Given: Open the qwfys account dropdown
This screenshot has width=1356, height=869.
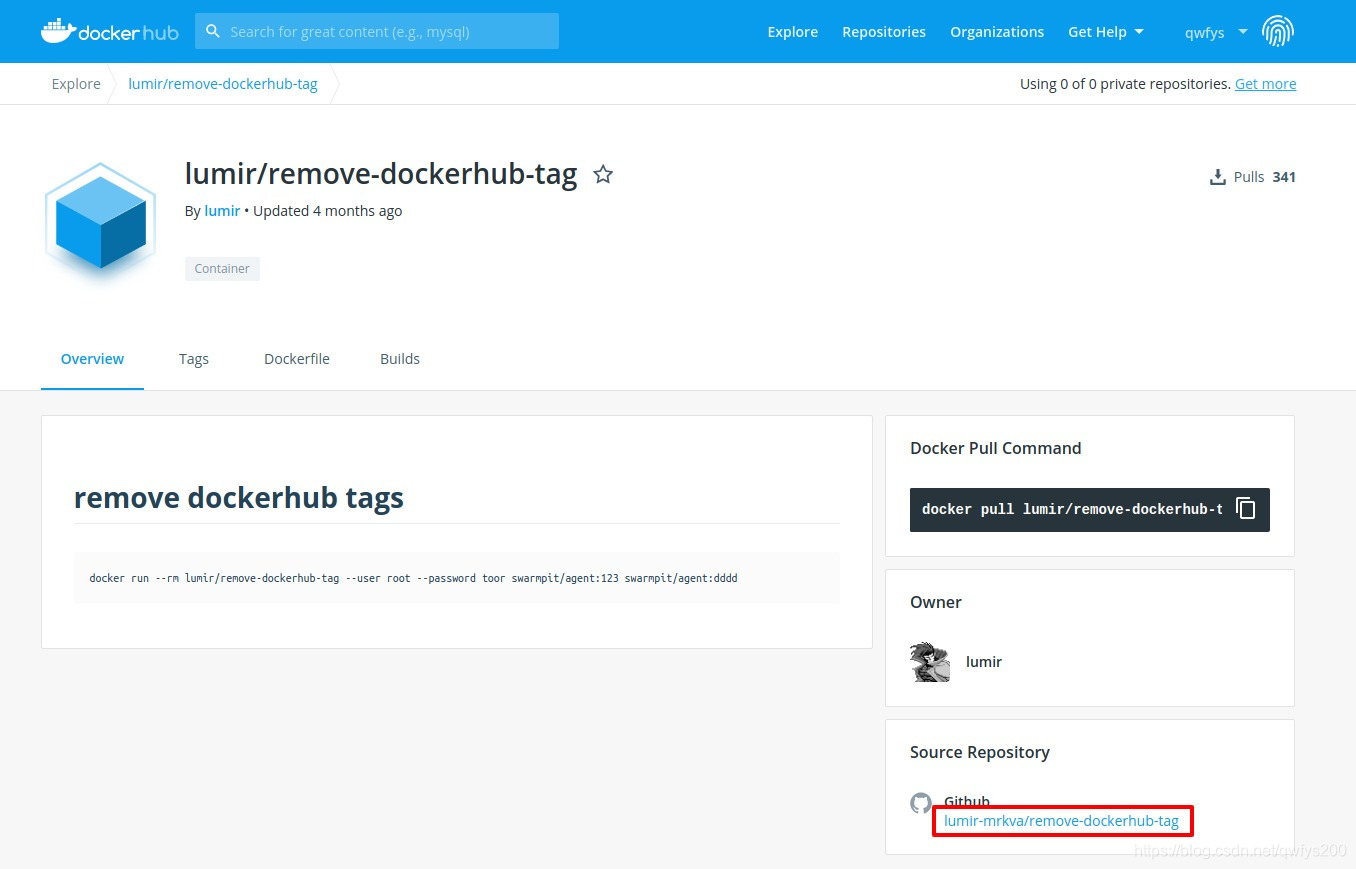Looking at the screenshot, I should point(1216,32).
